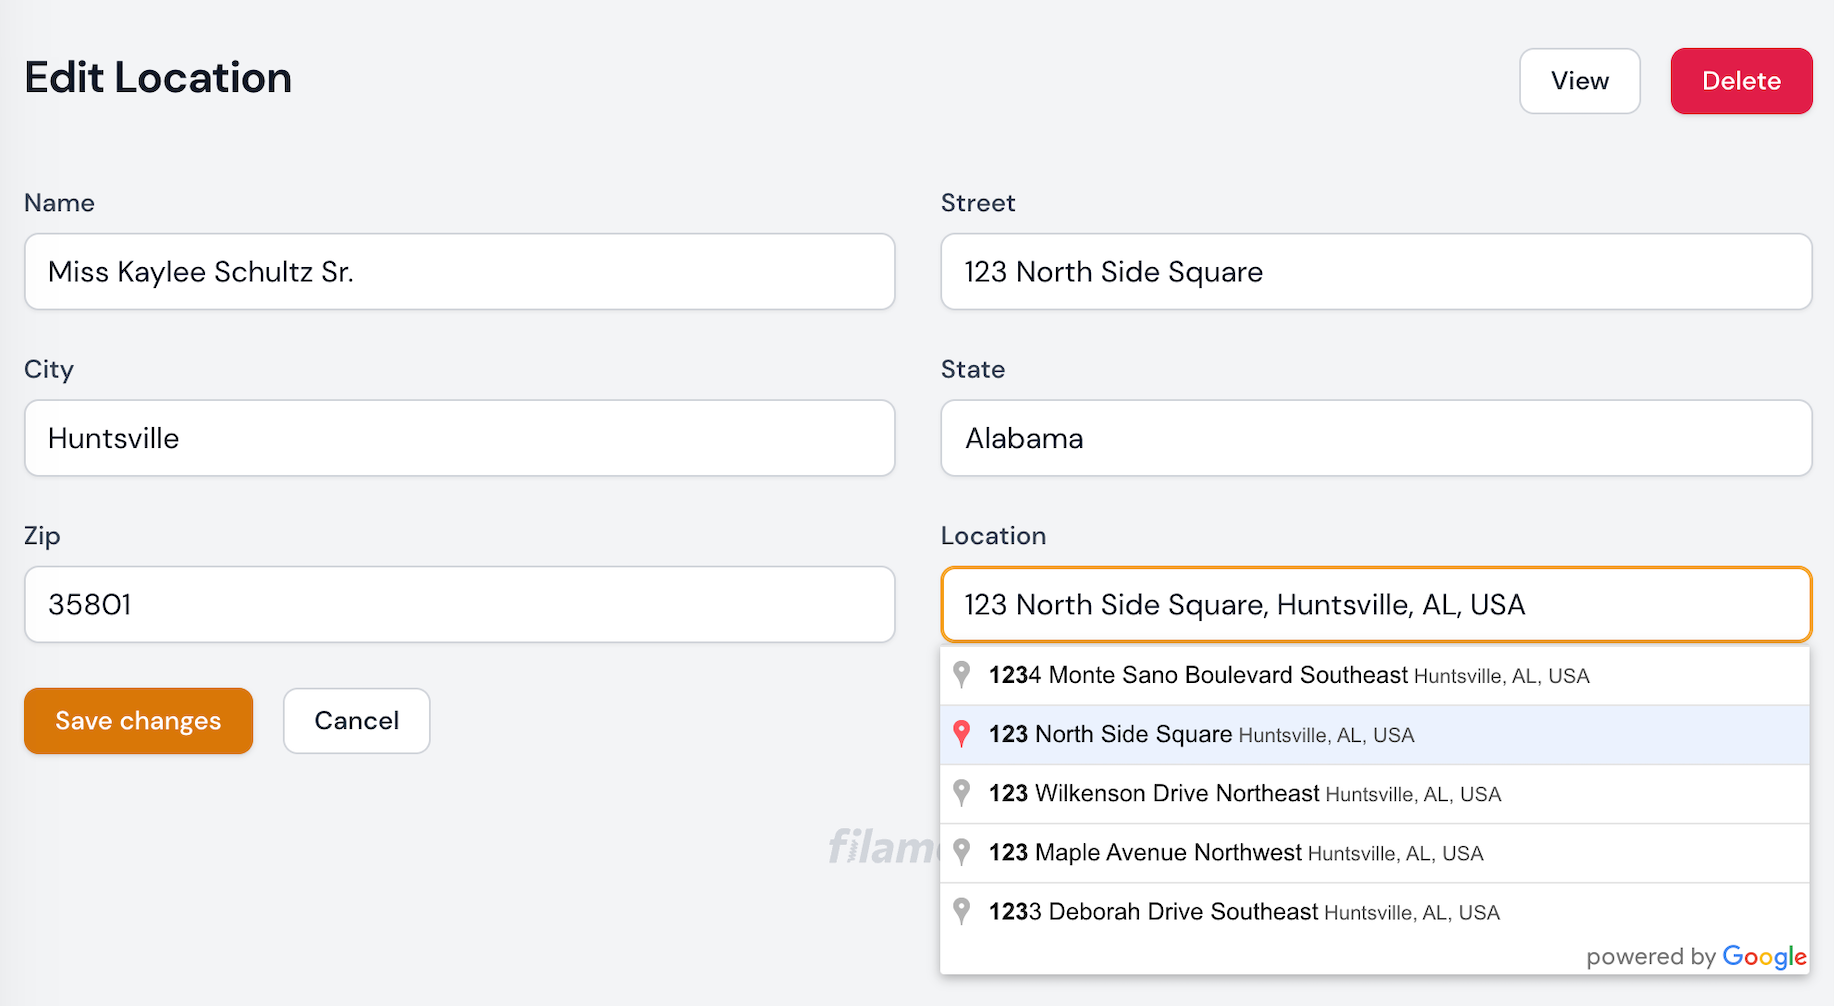Select 123 Maple Avenue Northwest suggestion
The width and height of the screenshot is (1834, 1006).
pyautogui.click(x=1235, y=853)
